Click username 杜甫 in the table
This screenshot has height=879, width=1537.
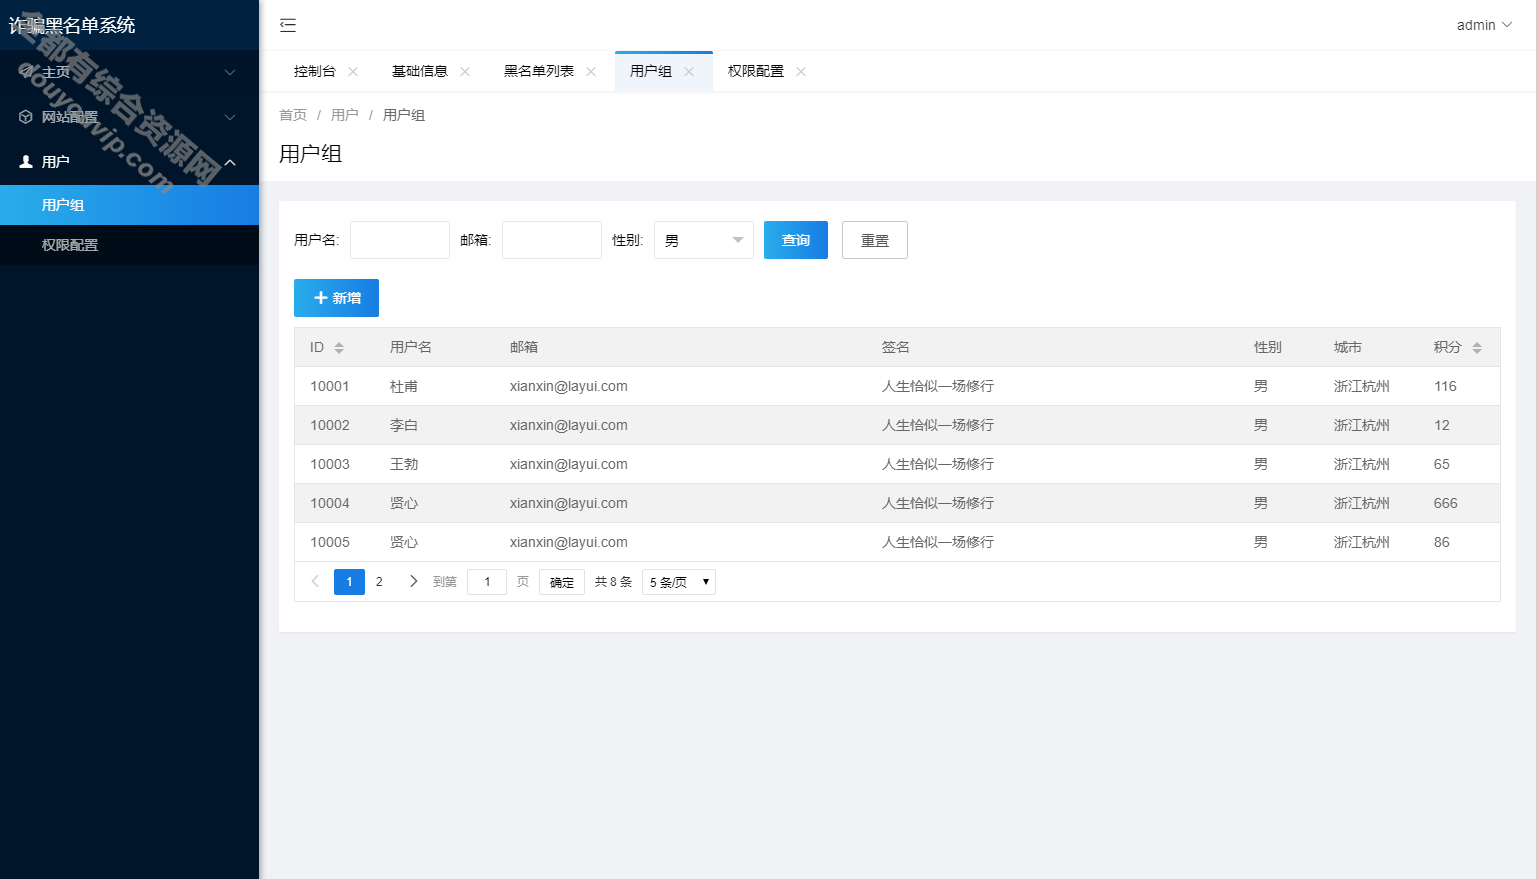click(x=404, y=386)
